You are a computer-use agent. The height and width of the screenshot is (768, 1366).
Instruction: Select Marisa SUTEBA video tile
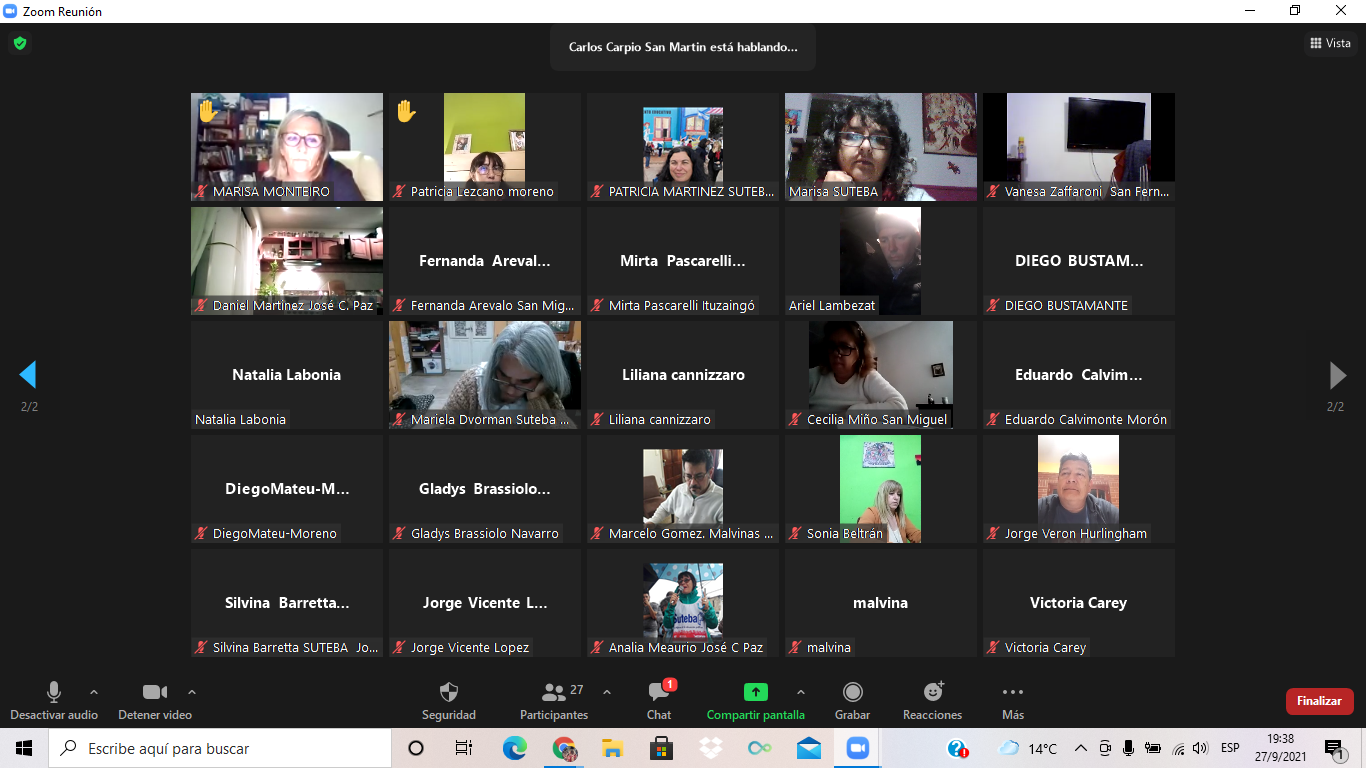[881, 147]
